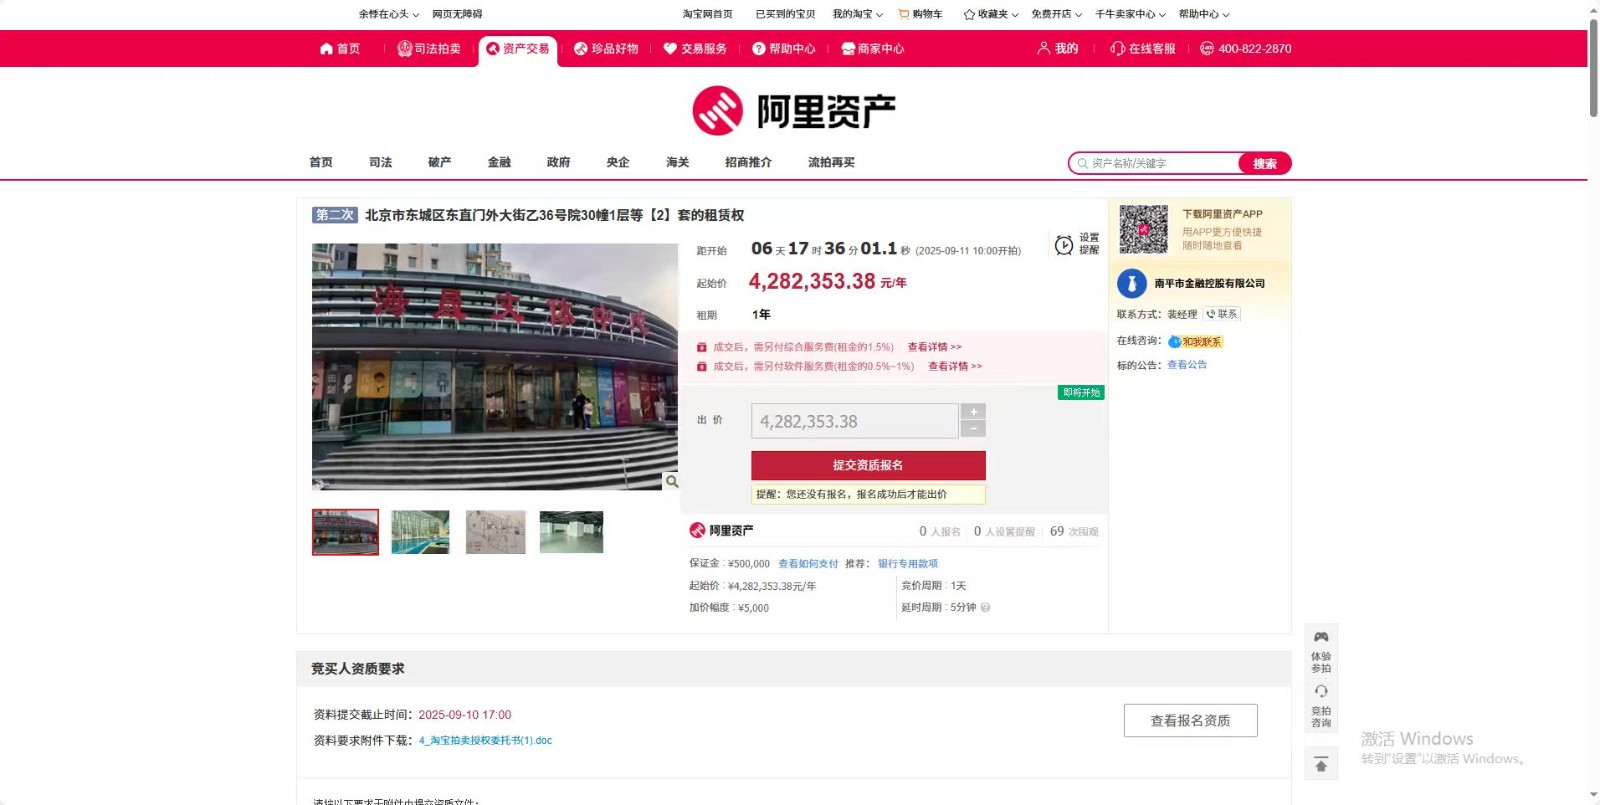Click the 查看报名资质 button
Viewport: 1600px width, 805px height.
1190,721
